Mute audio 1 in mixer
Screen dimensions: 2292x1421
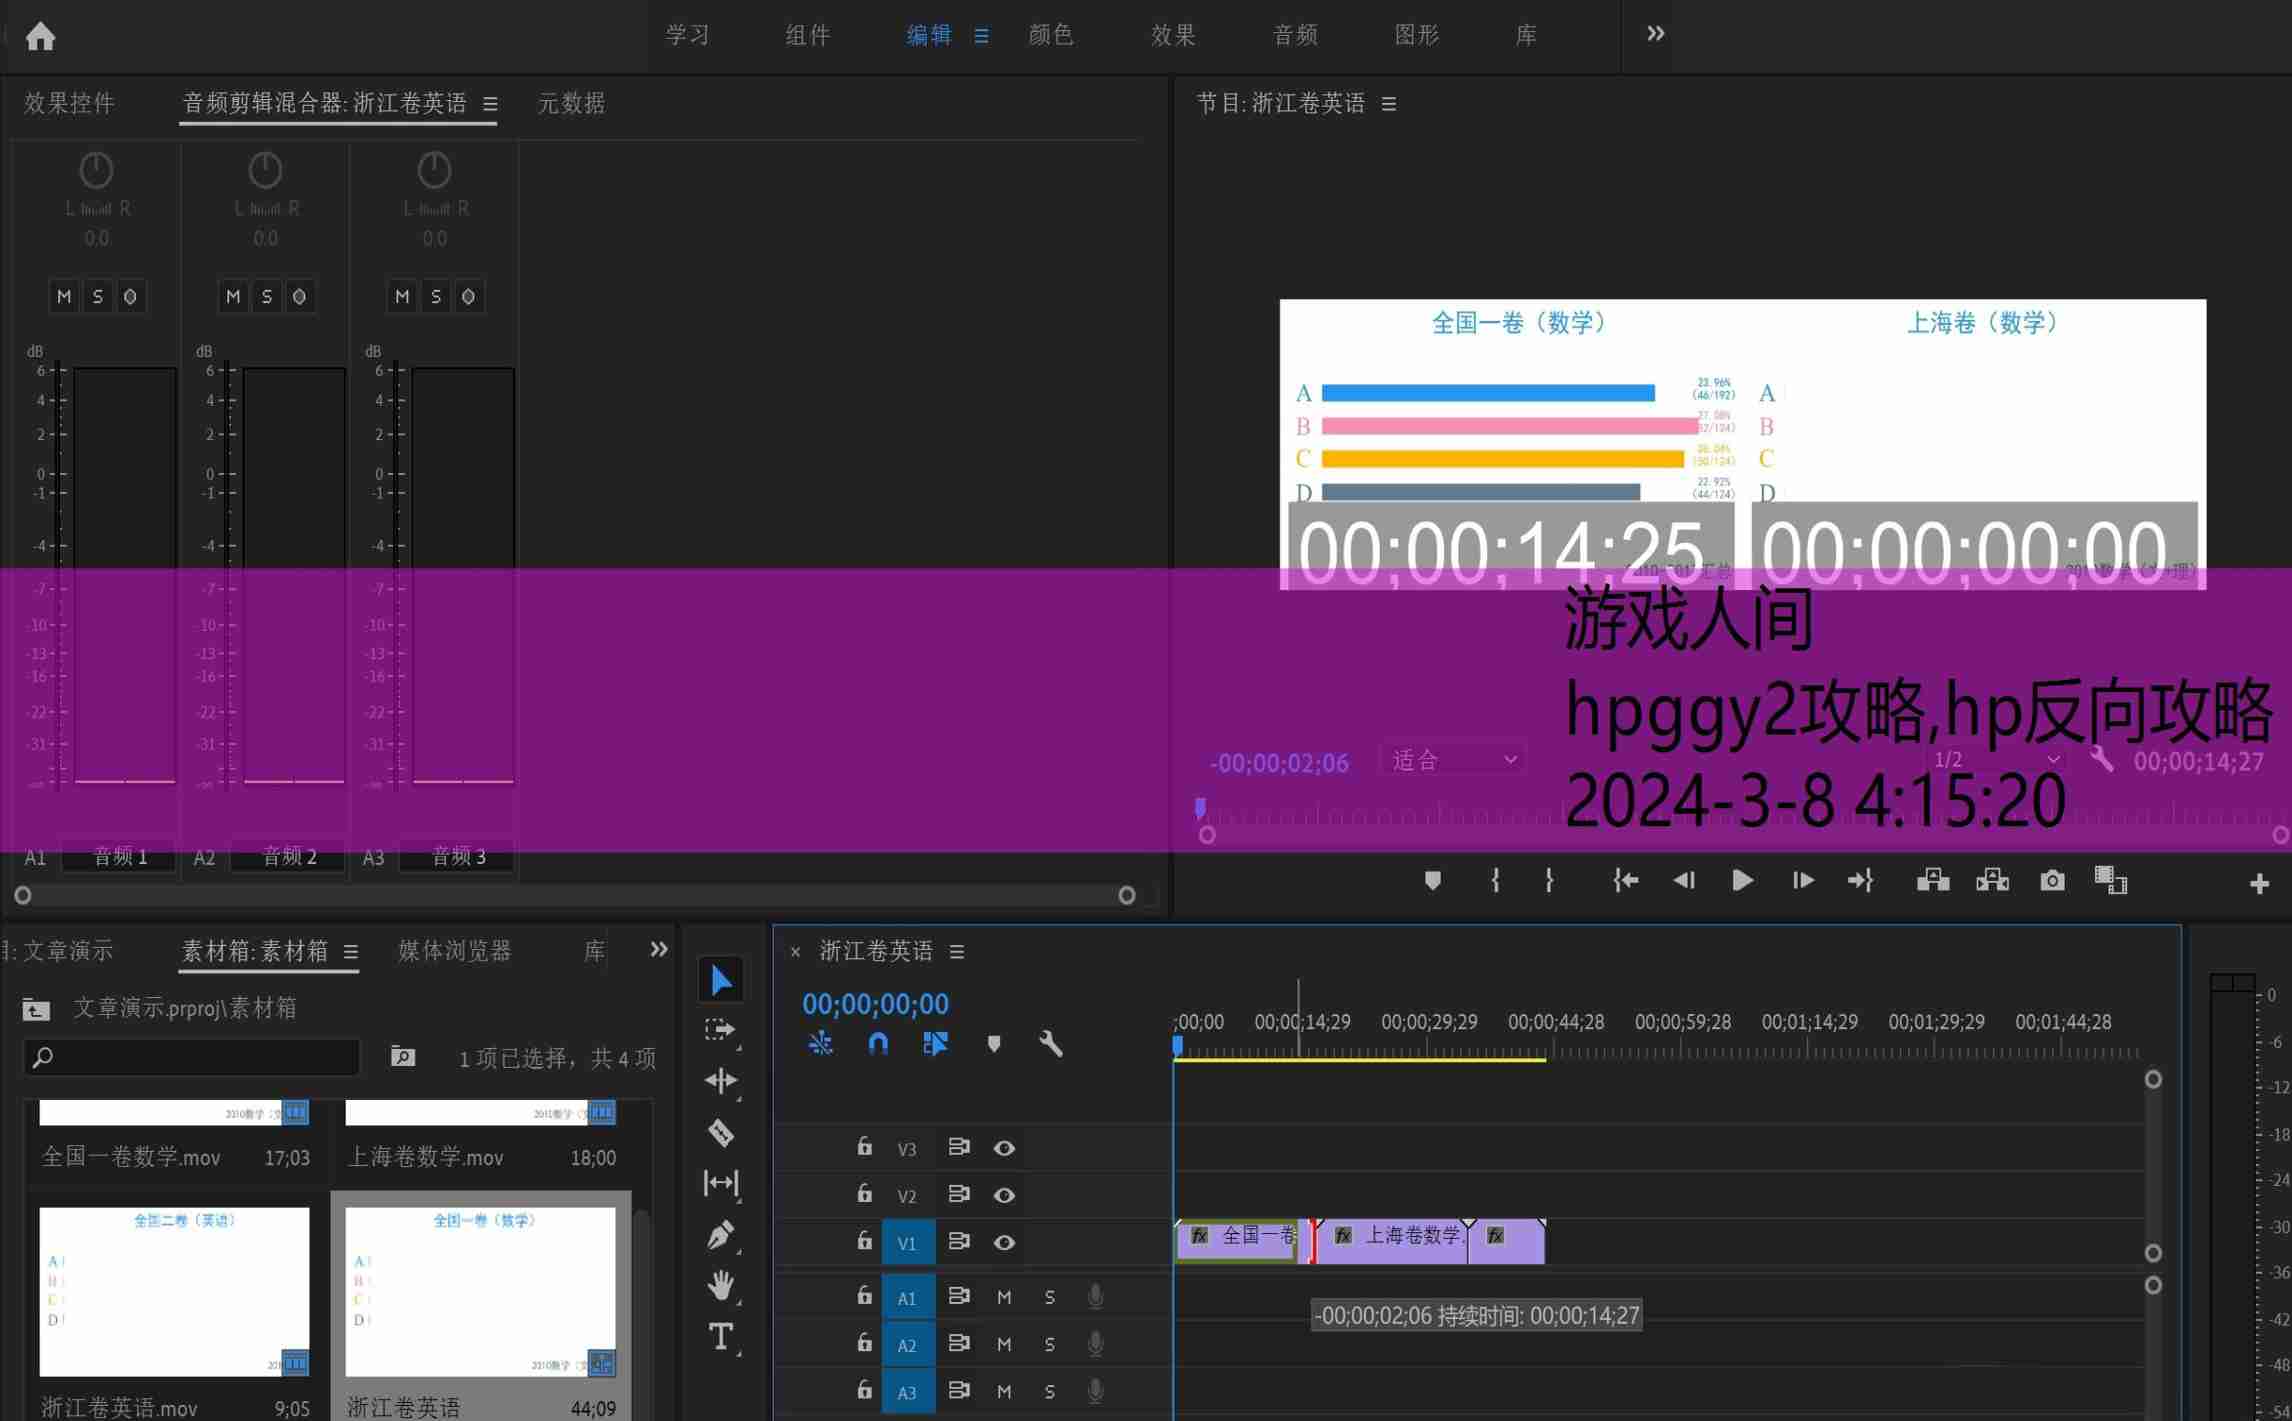(x=64, y=296)
